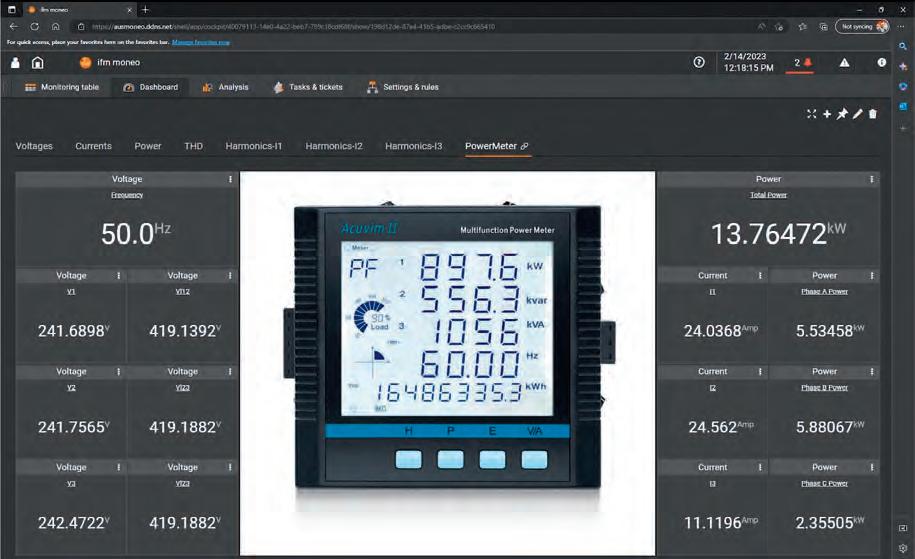Reload the browser page
The height and width of the screenshot is (559, 915).
tap(34, 26)
